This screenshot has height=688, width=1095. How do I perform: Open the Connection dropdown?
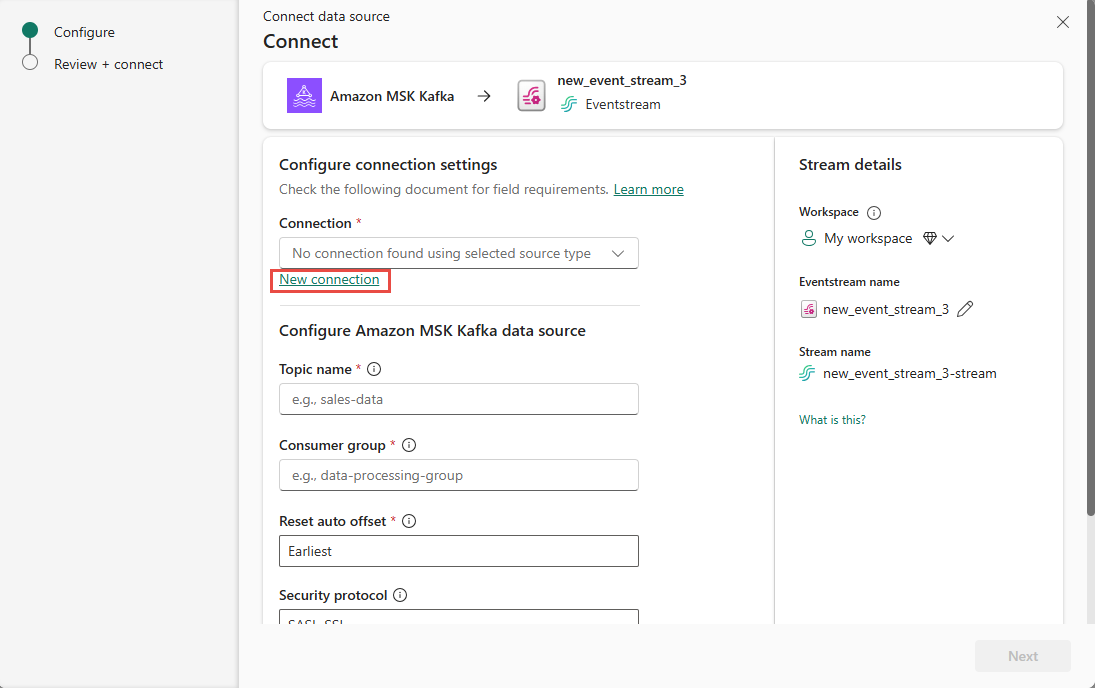pyautogui.click(x=459, y=254)
